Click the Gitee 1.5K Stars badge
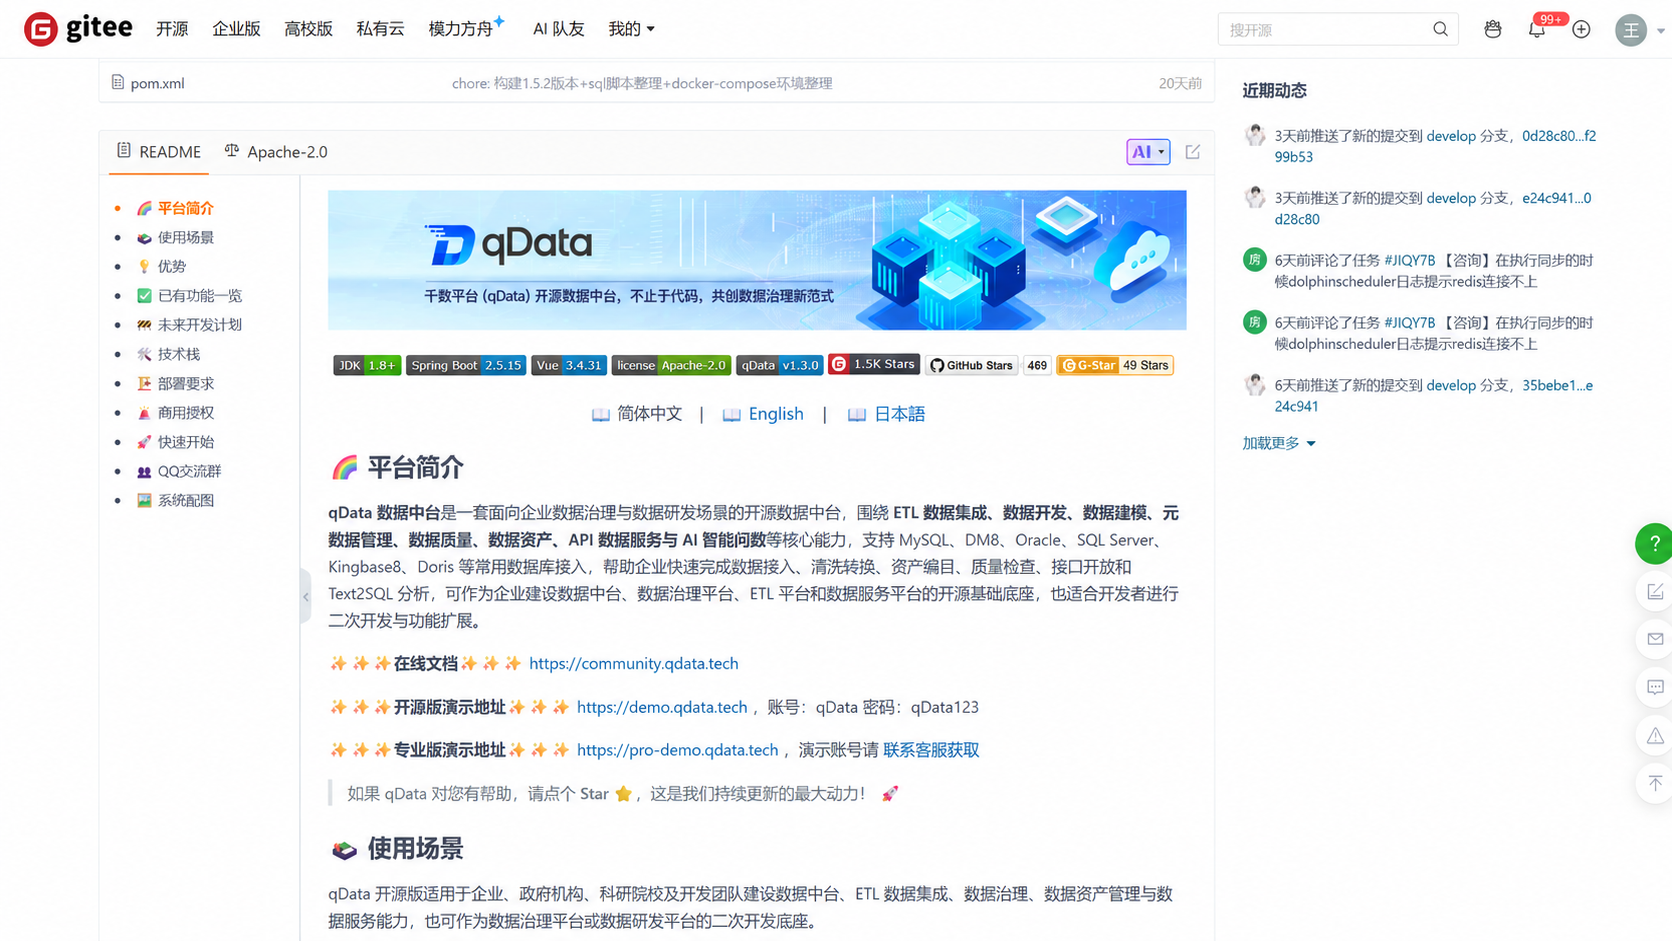Image resolution: width=1672 pixels, height=941 pixels. 874,364
